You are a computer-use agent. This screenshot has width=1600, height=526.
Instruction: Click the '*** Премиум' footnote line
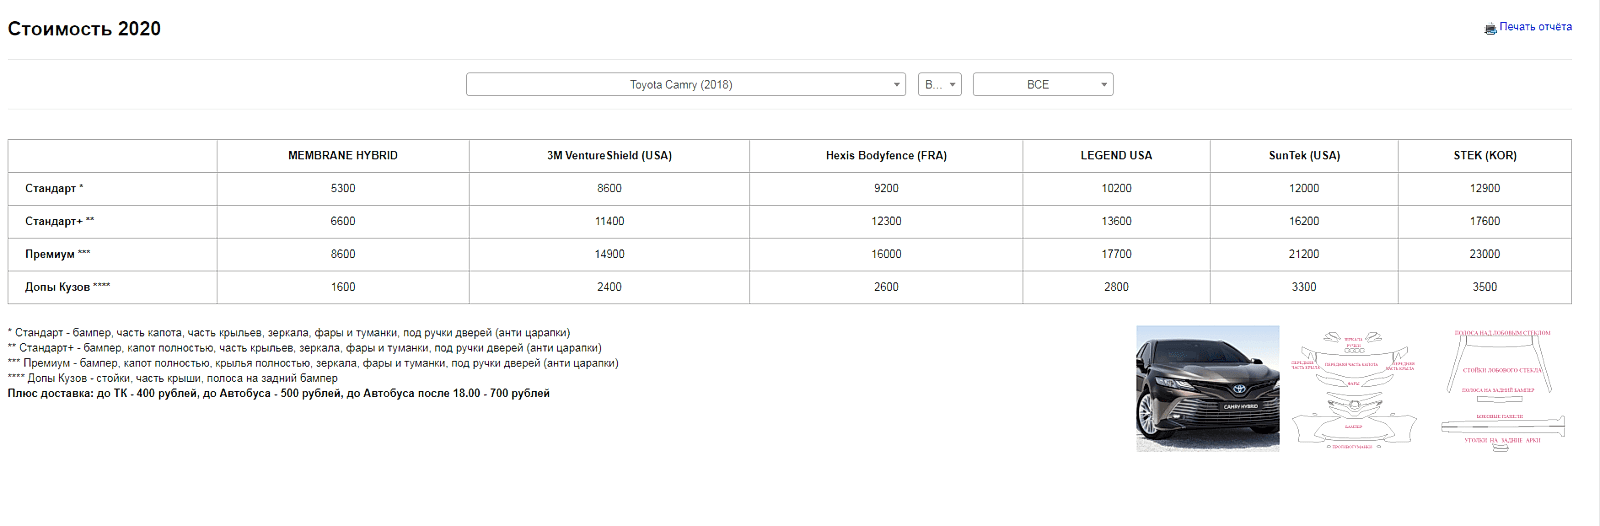[x=313, y=363]
